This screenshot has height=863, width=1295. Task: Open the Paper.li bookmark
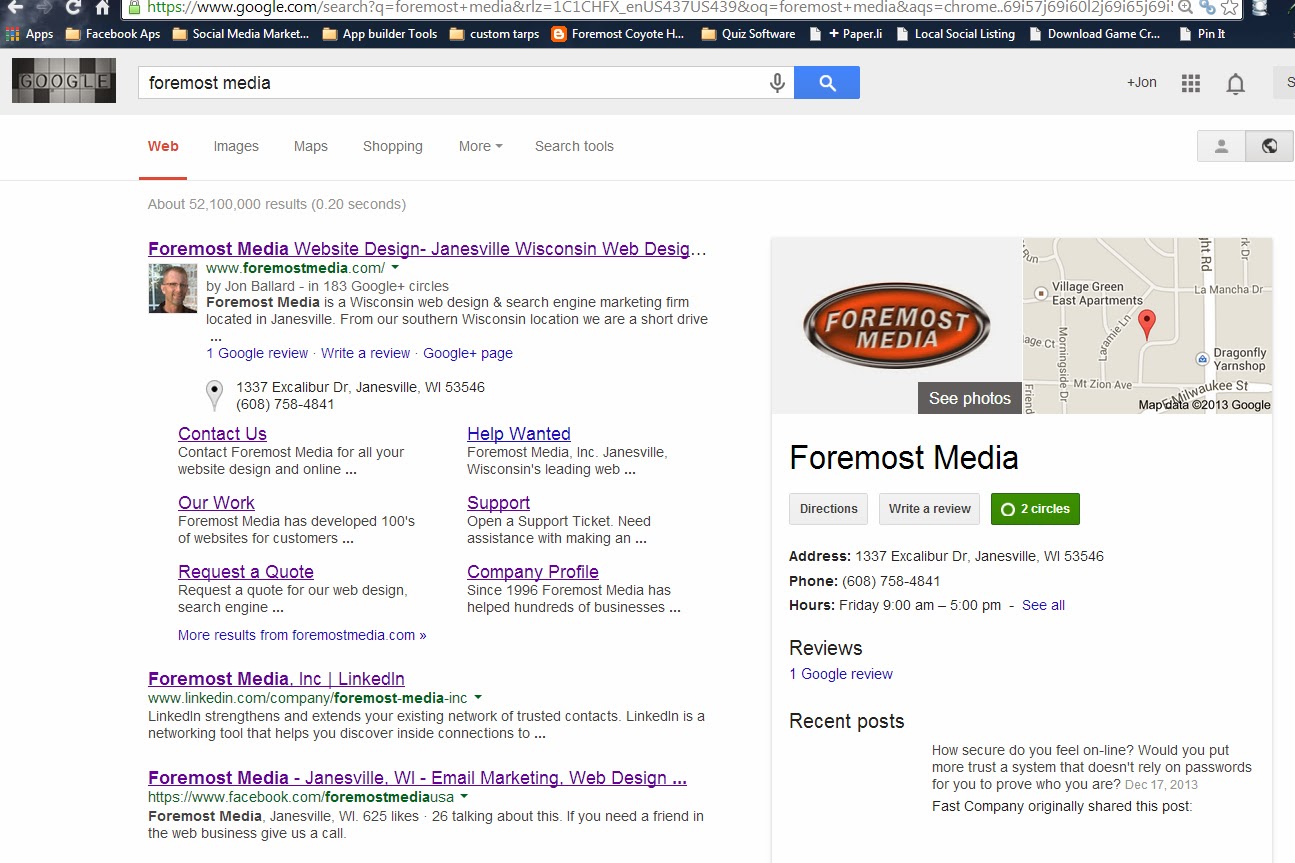pos(847,34)
